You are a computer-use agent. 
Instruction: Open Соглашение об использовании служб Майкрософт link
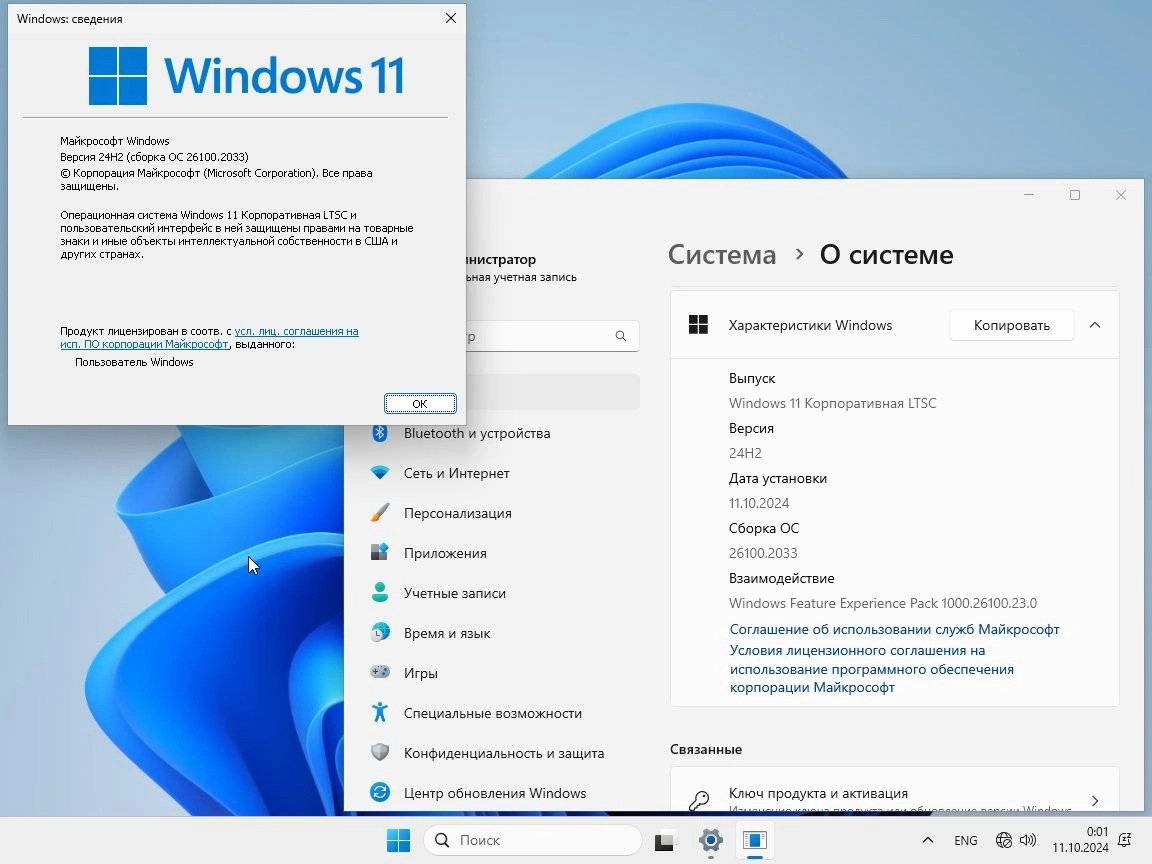tap(894, 629)
